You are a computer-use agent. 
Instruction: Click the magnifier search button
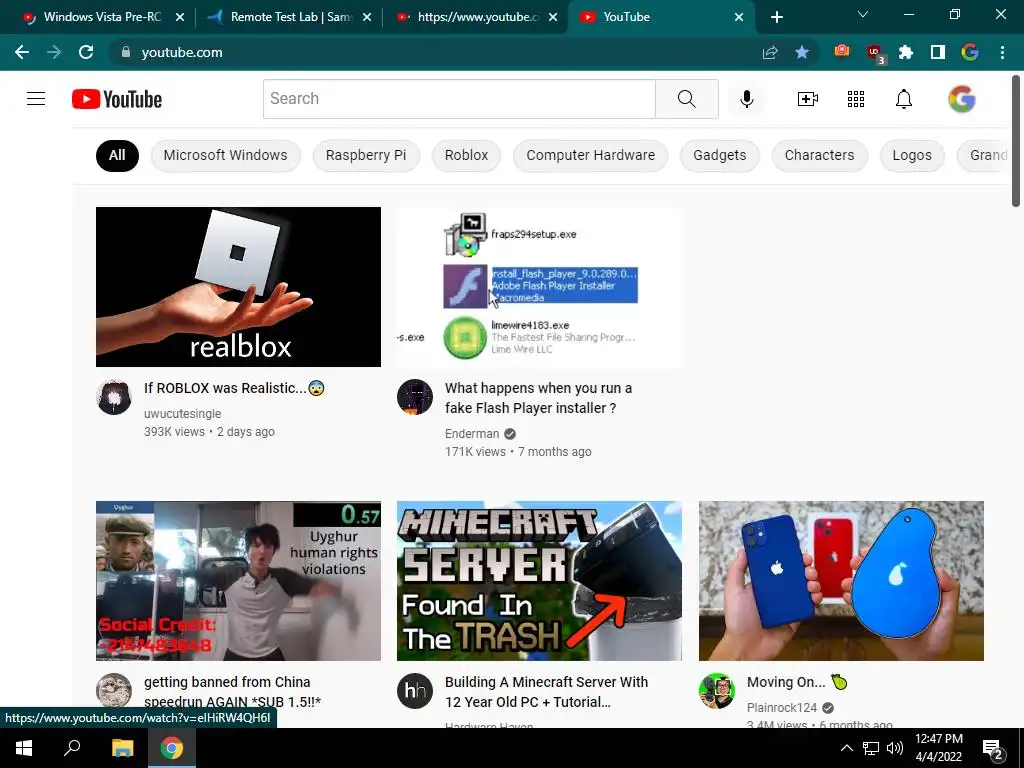point(686,99)
